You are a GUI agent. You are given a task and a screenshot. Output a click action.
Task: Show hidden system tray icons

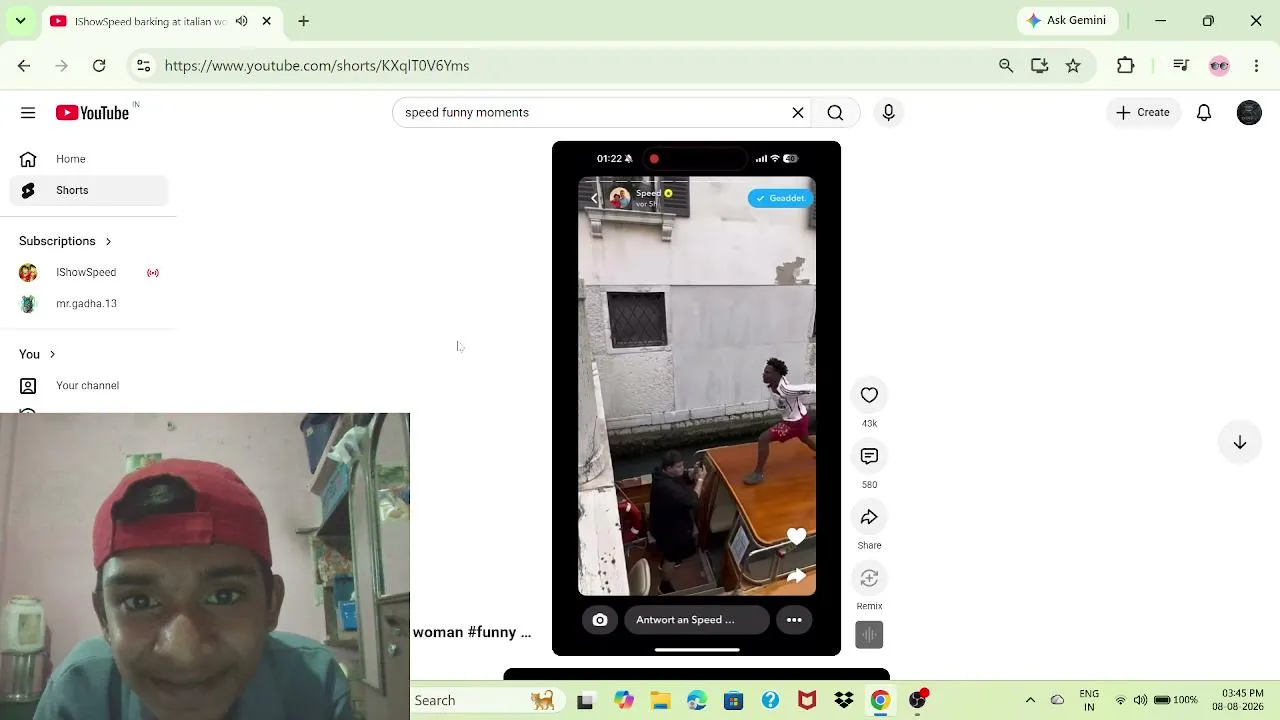point(1030,700)
